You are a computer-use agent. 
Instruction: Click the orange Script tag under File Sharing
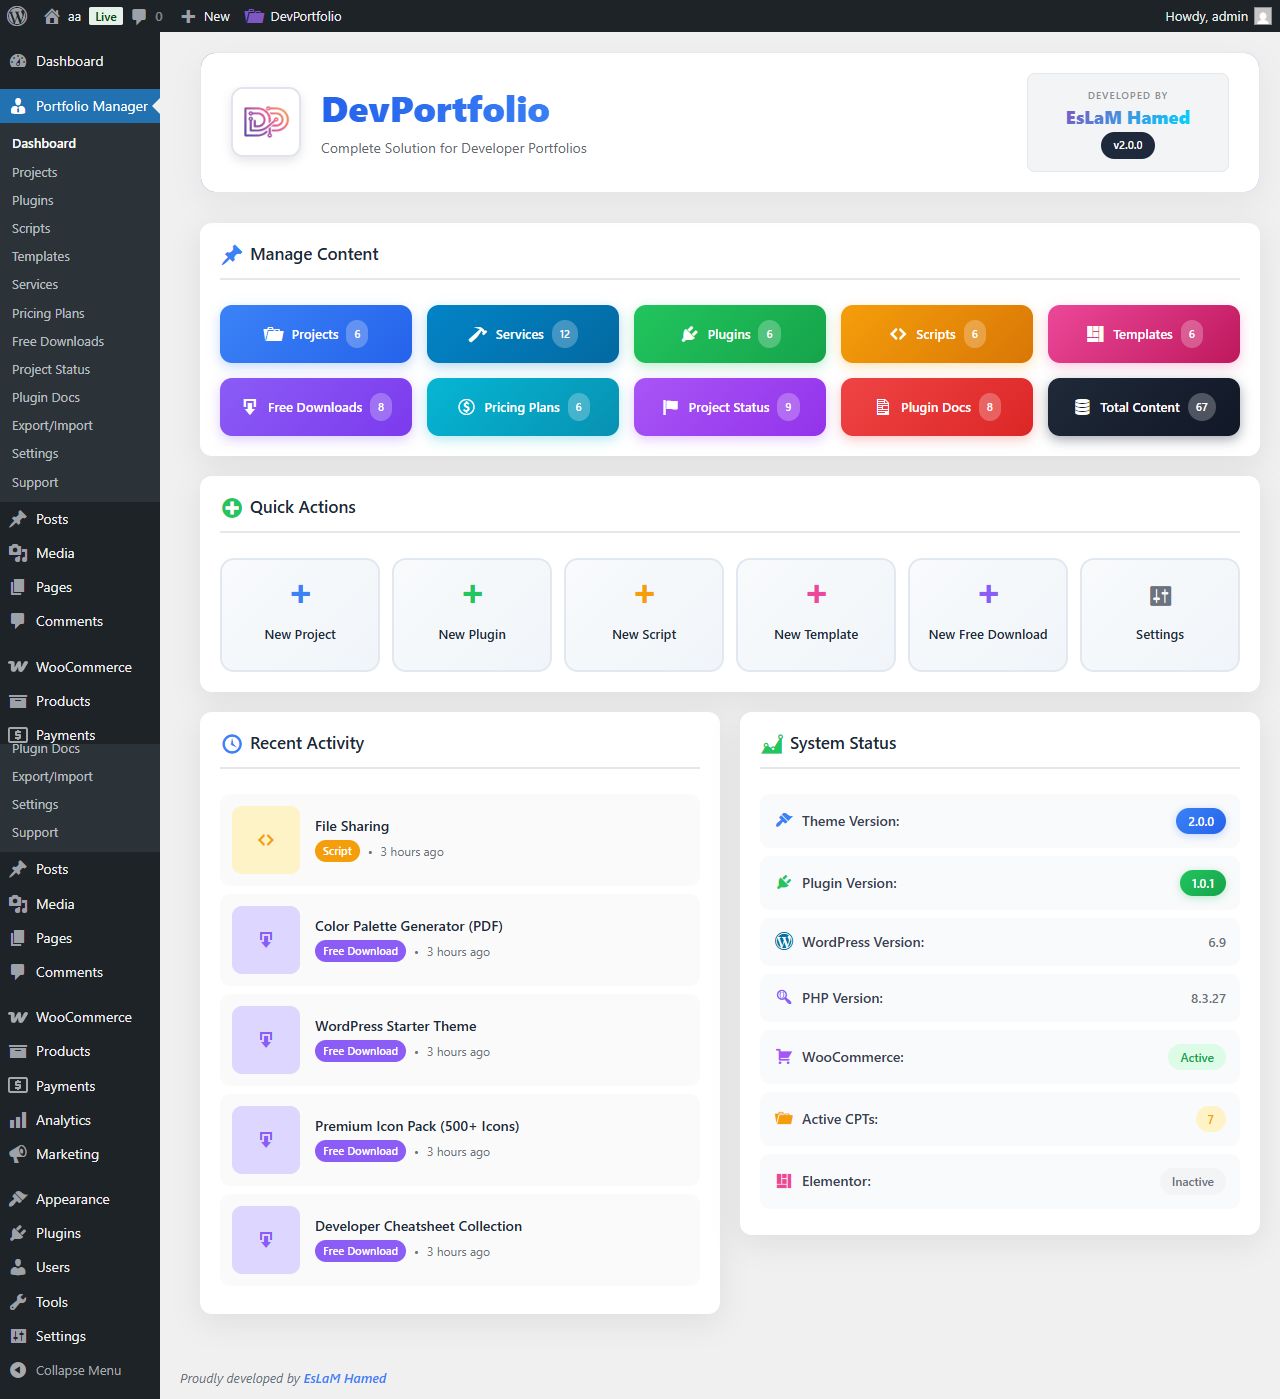[337, 851]
